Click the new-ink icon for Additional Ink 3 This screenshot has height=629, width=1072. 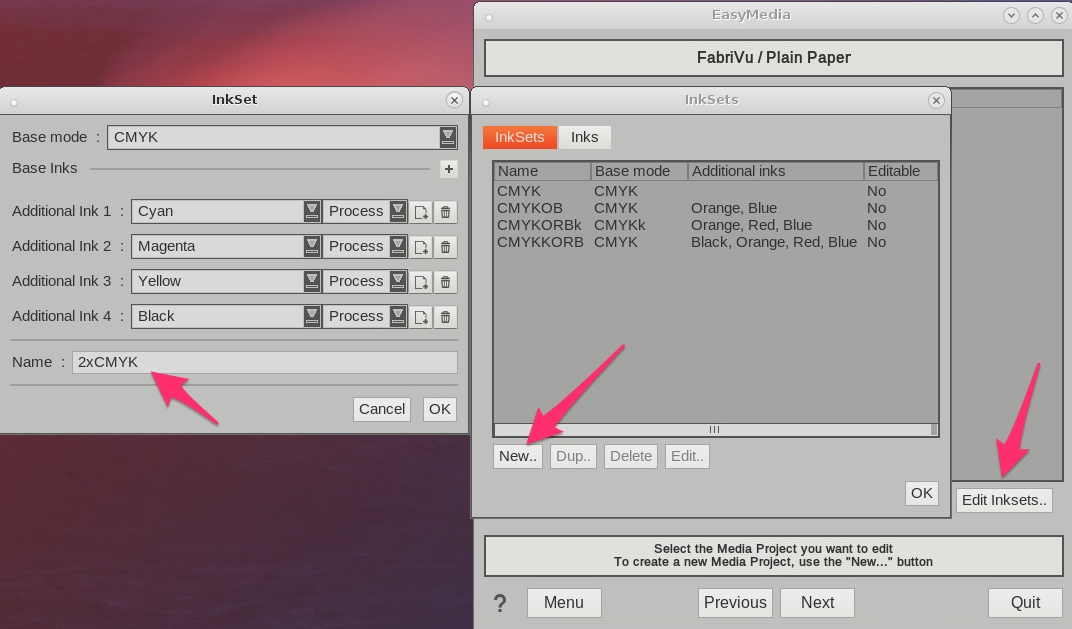(422, 282)
